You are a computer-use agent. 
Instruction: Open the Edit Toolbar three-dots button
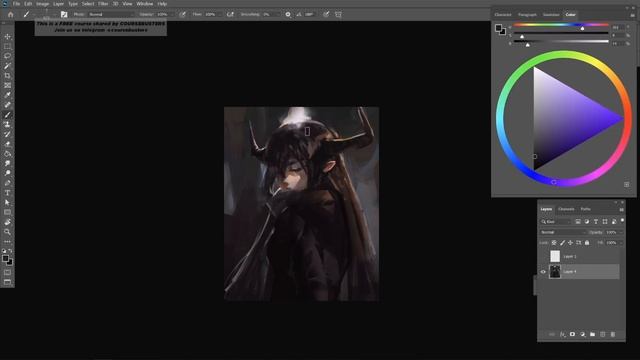(7, 242)
